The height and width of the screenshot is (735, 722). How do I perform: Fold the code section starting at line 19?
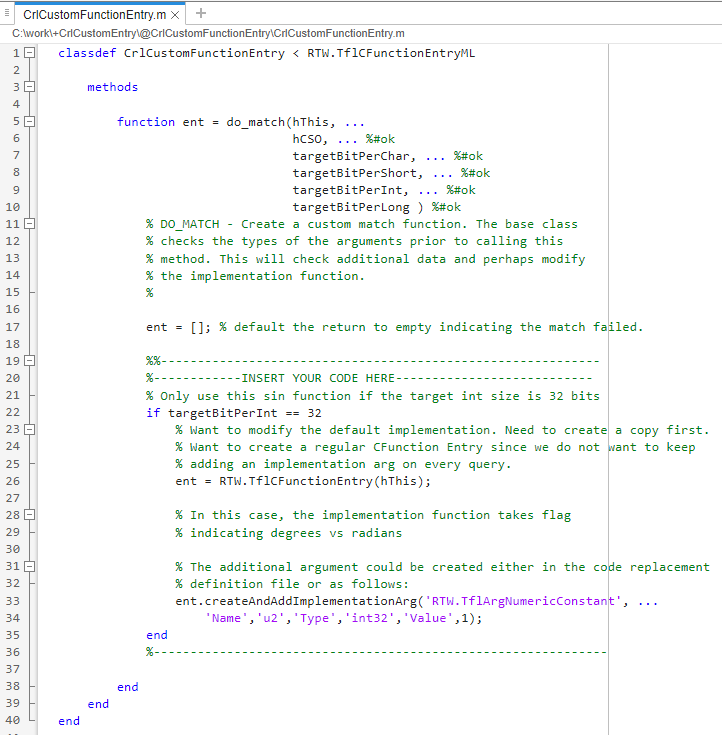coord(29,360)
